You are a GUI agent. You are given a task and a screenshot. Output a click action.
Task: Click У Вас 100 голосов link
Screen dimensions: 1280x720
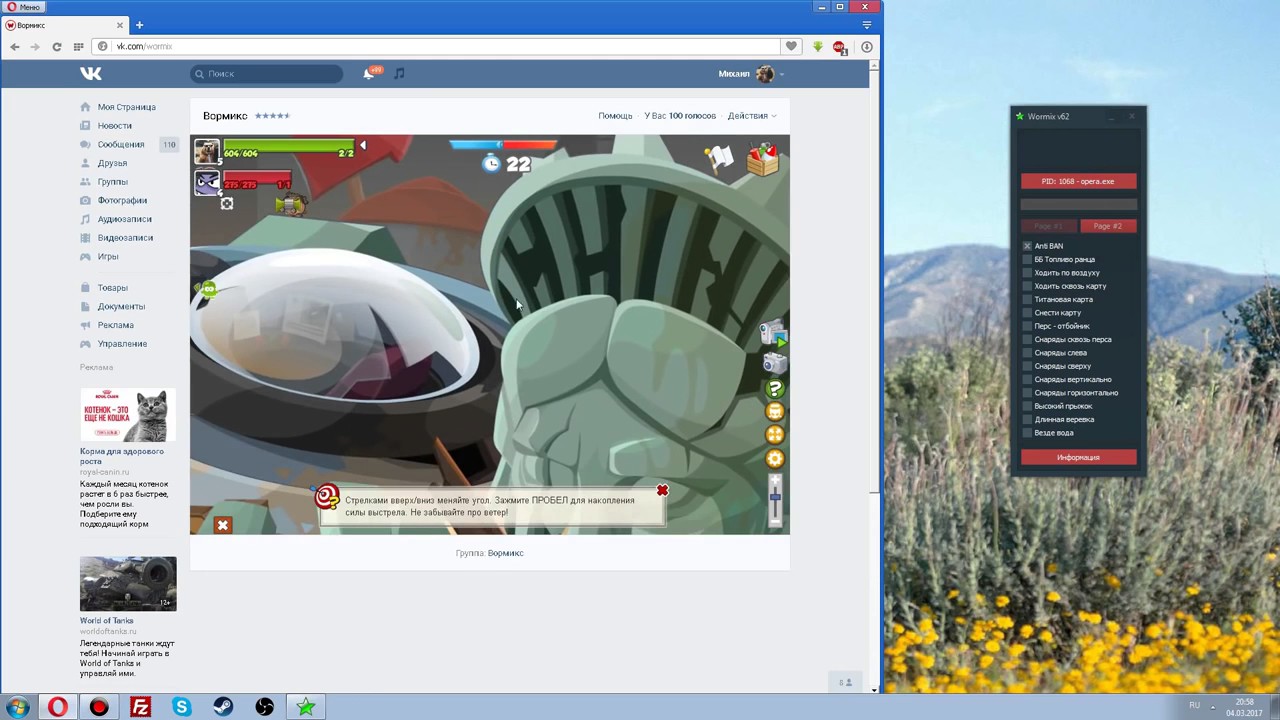(x=680, y=116)
